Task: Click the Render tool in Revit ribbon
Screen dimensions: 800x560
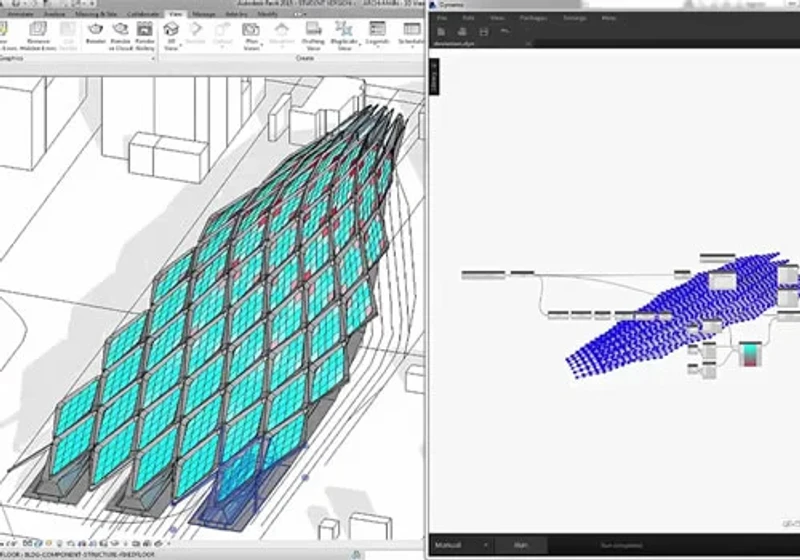Action: click(x=95, y=33)
